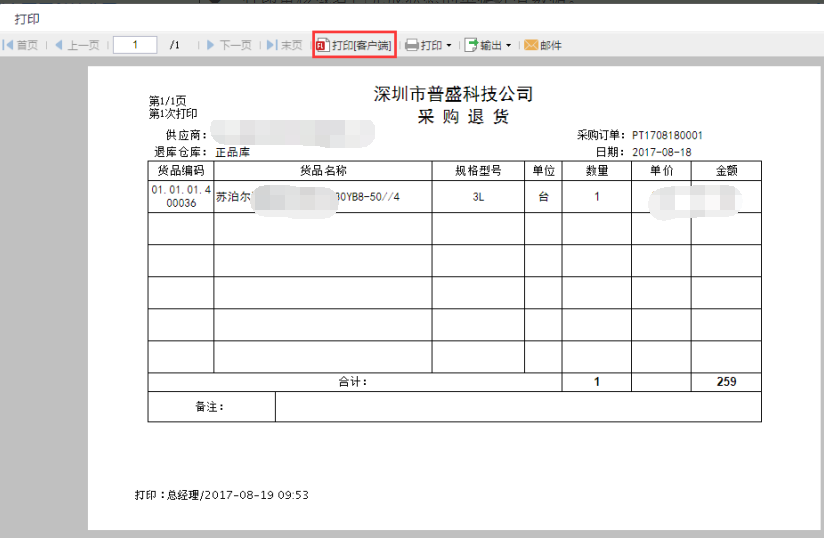
Task: Click the 打印[客户端] client print button
Action: pyautogui.click(x=354, y=45)
